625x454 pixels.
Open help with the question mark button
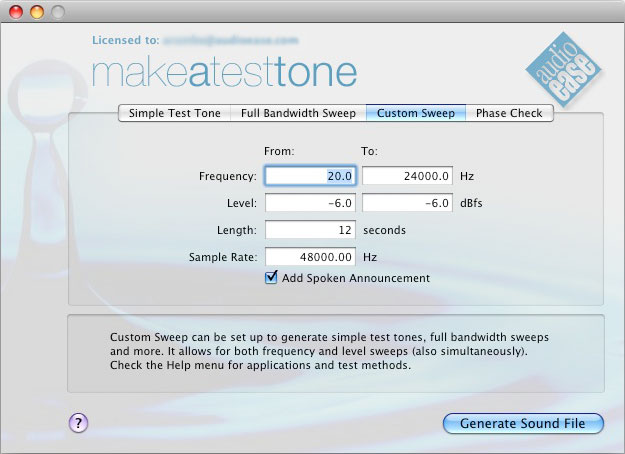[x=78, y=423]
